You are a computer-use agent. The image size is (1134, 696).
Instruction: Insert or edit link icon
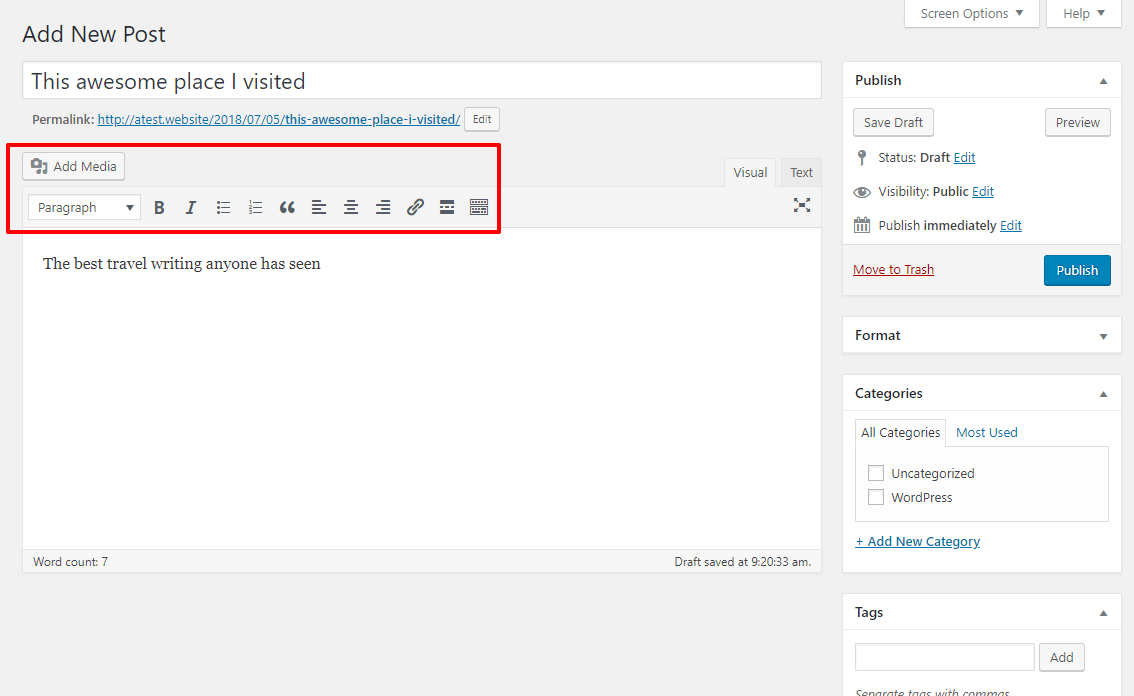coord(414,208)
